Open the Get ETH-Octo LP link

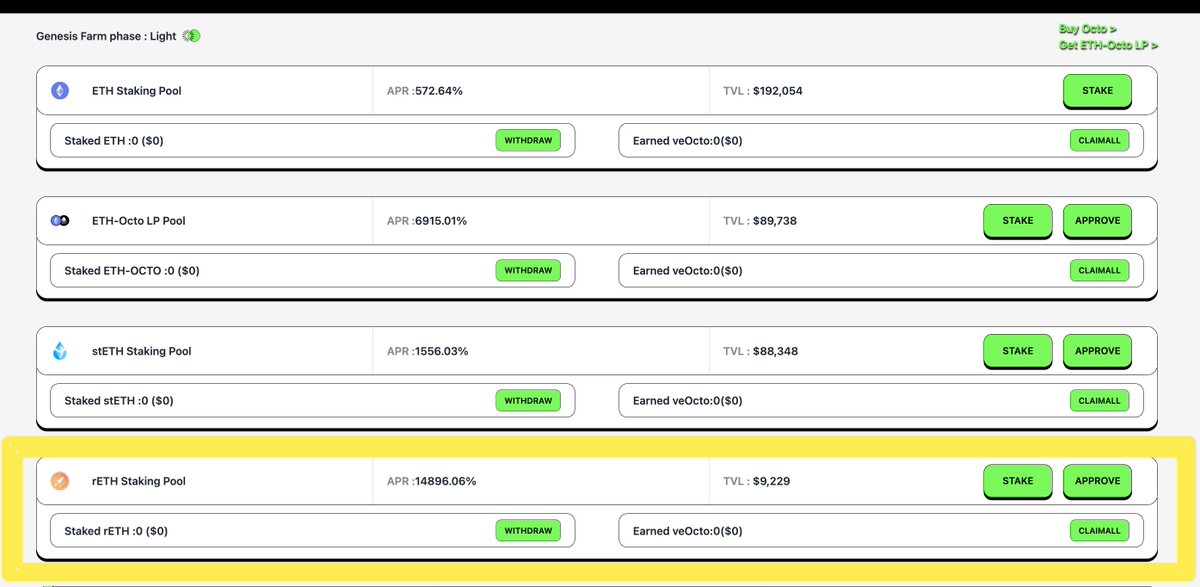1108,45
